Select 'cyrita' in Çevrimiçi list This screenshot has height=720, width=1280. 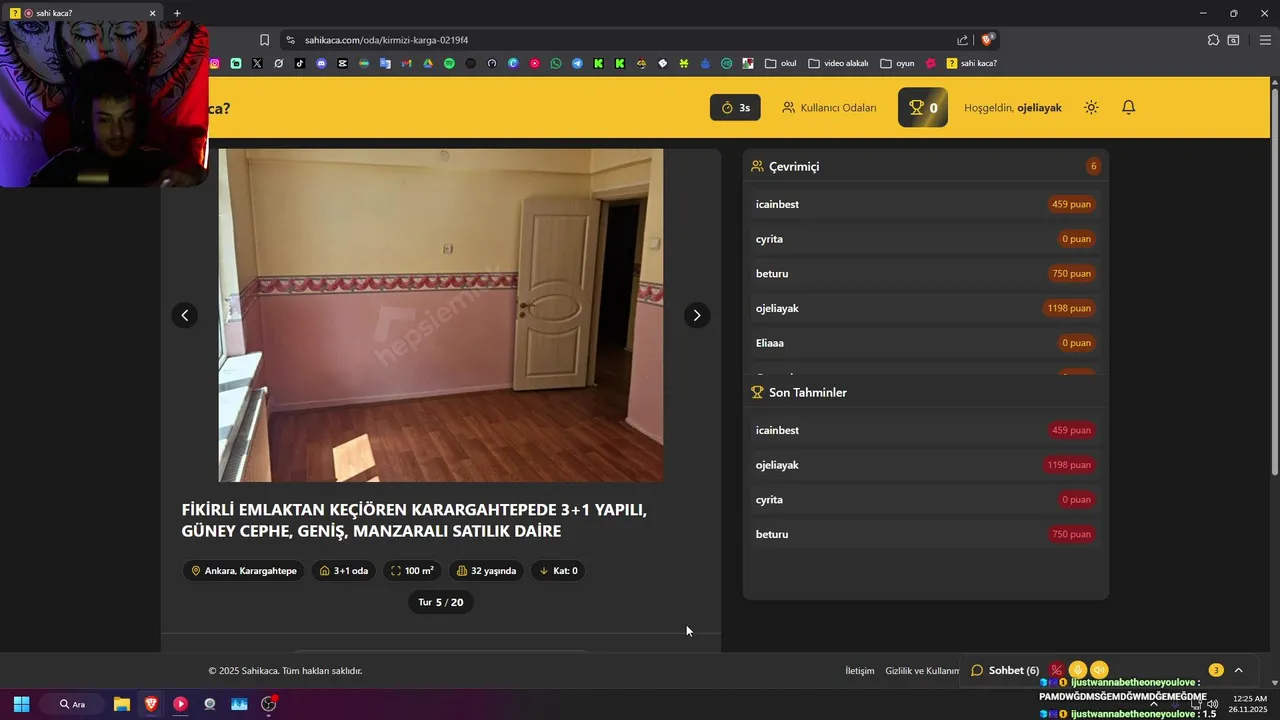tap(925, 239)
